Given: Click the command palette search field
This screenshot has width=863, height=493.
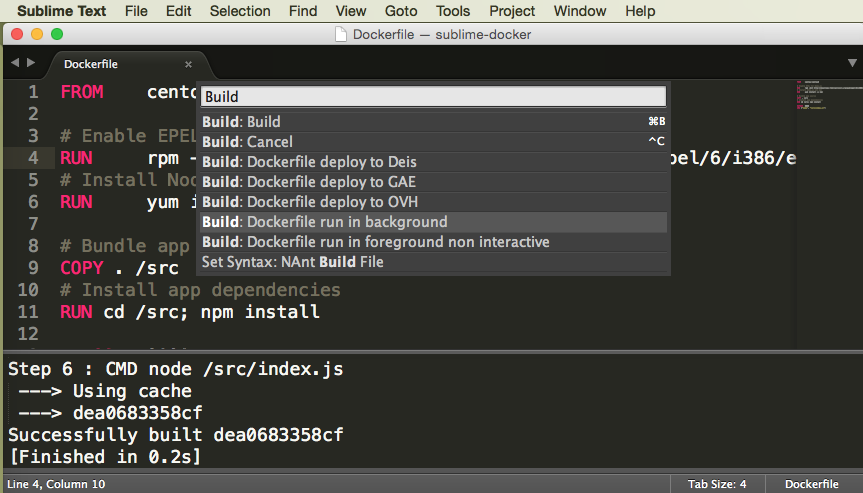Looking at the screenshot, I should click(x=433, y=96).
